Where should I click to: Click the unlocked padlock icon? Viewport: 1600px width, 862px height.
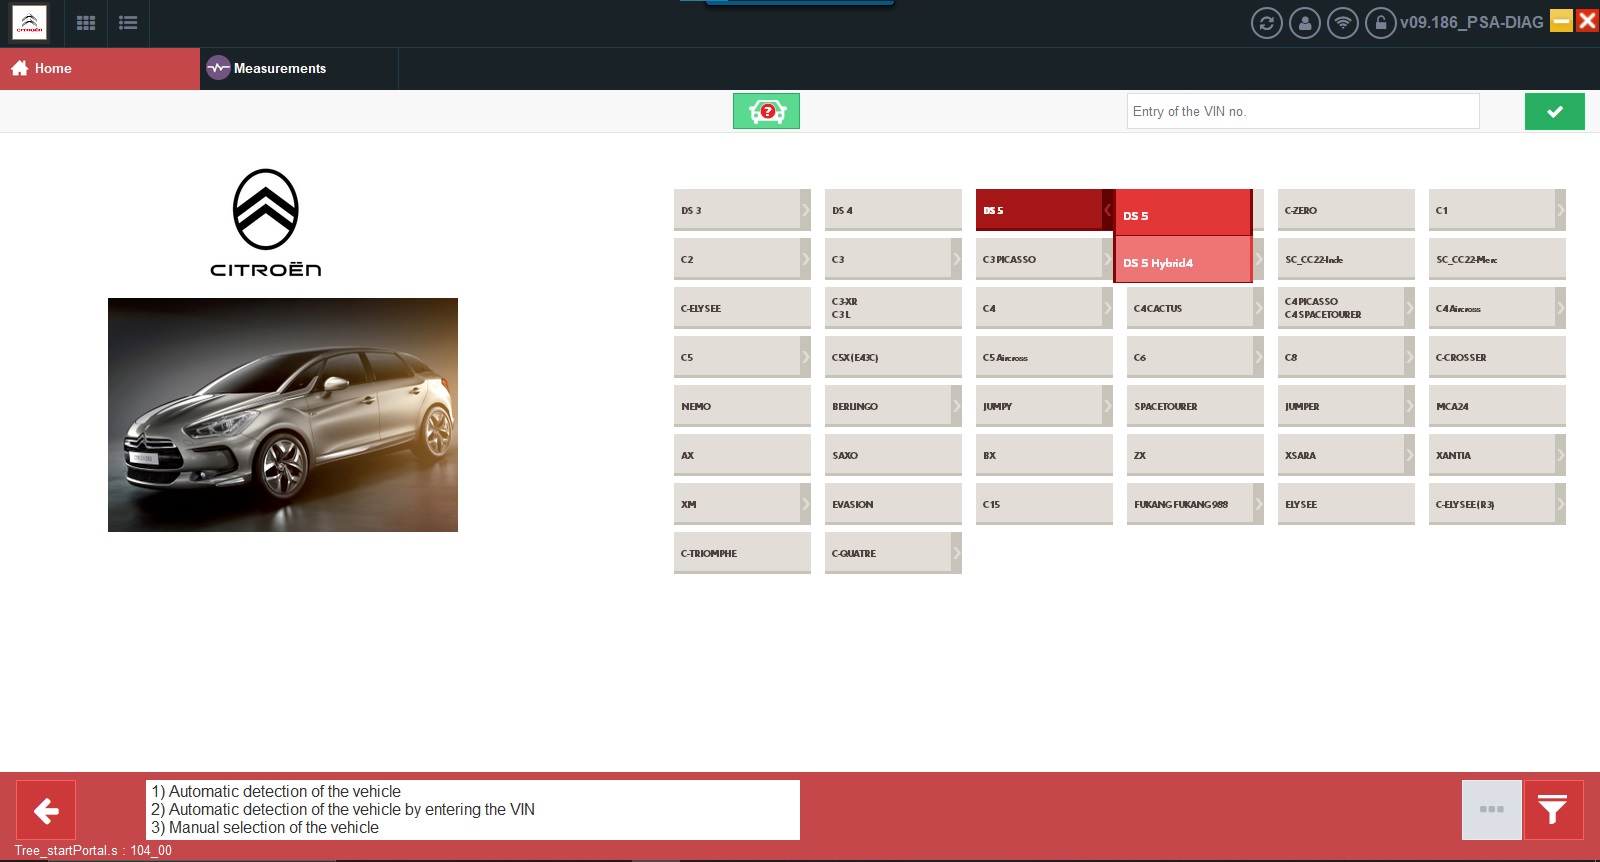coord(1381,23)
